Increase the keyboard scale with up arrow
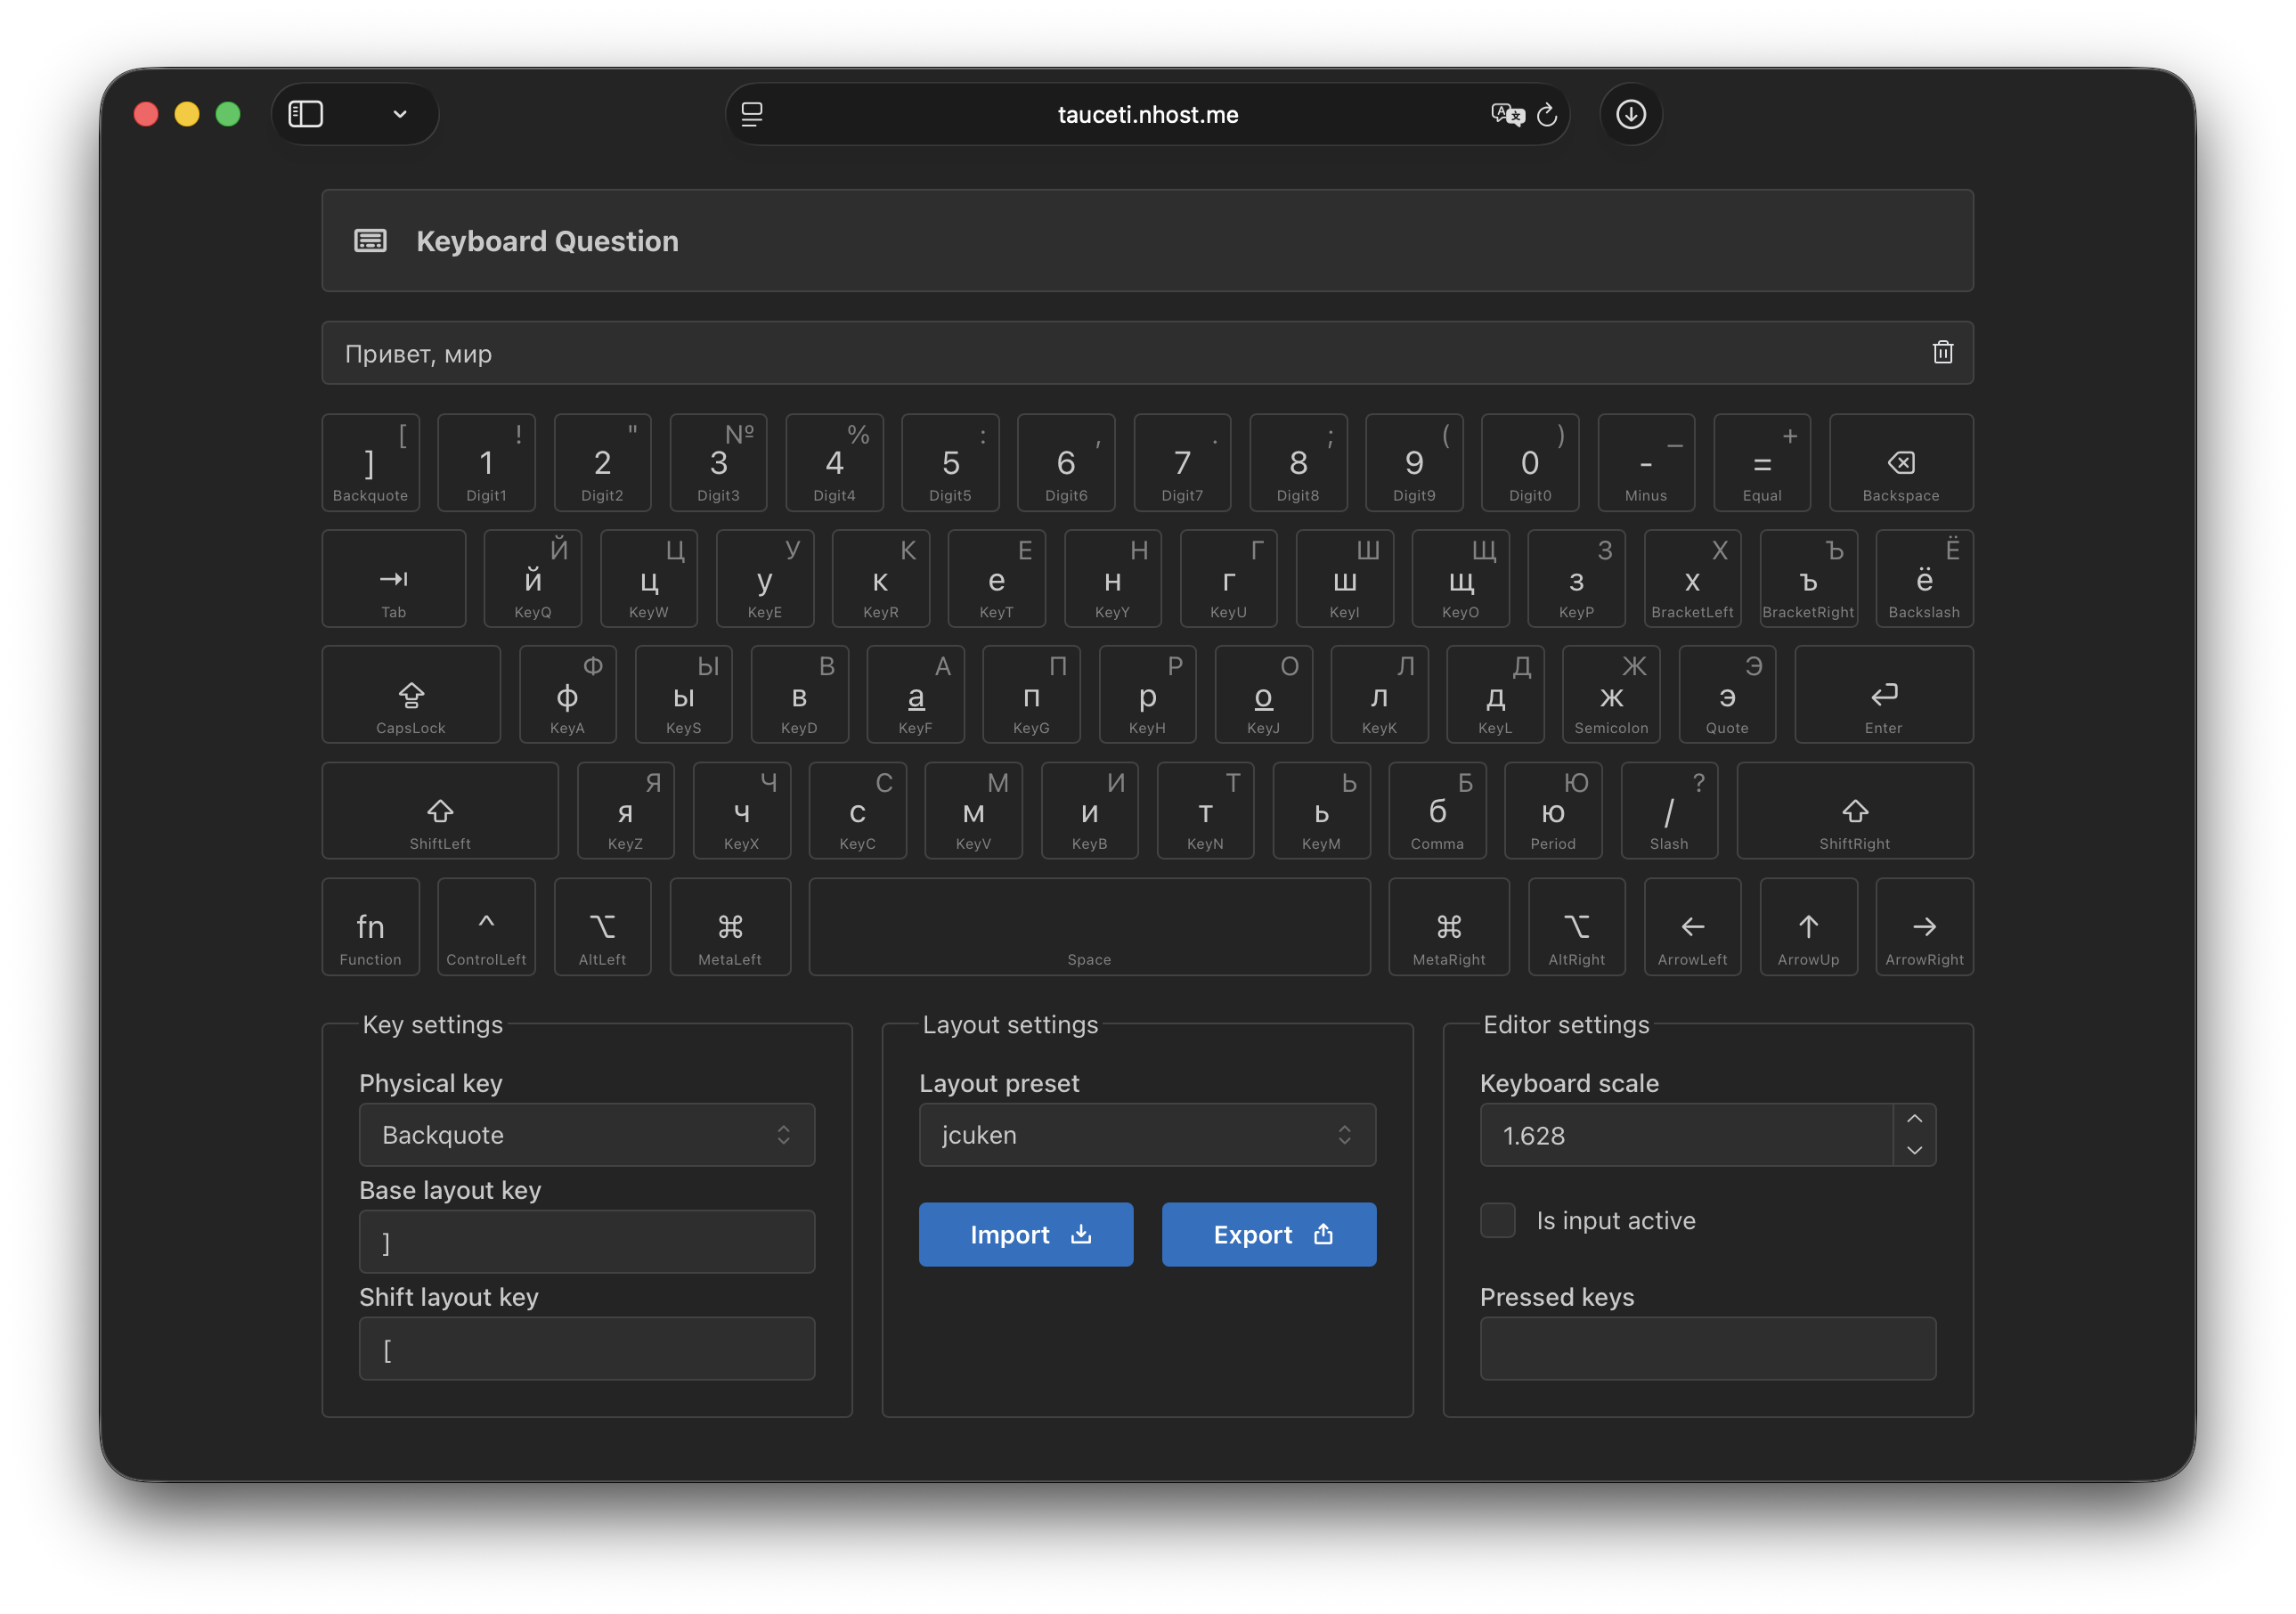2296x1614 pixels. tap(1914, 1118)
